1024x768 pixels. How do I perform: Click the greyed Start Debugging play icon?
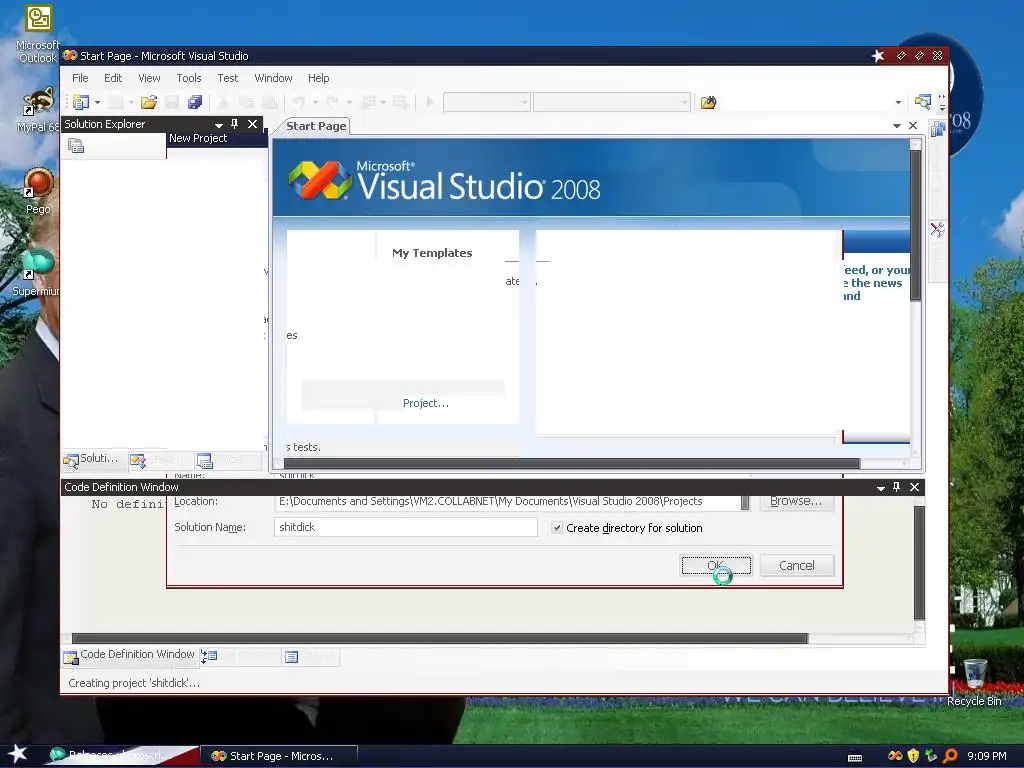point(430,102)
